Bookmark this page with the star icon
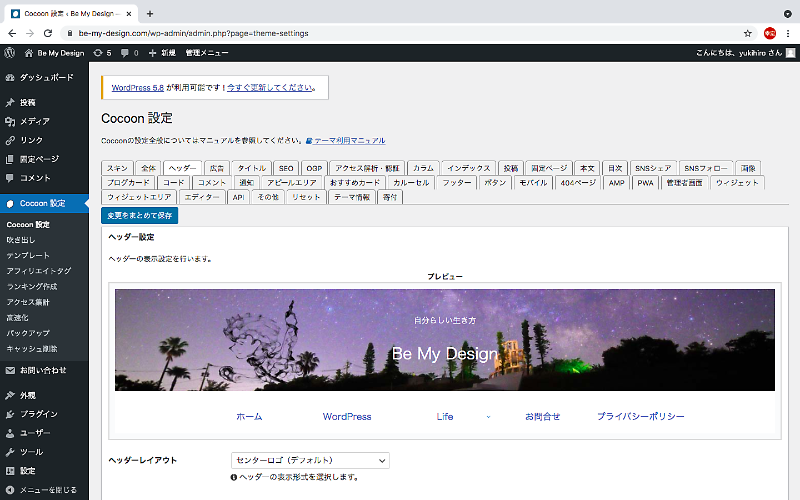The height and width of the screenshot is (500, 800). point(747,33)
